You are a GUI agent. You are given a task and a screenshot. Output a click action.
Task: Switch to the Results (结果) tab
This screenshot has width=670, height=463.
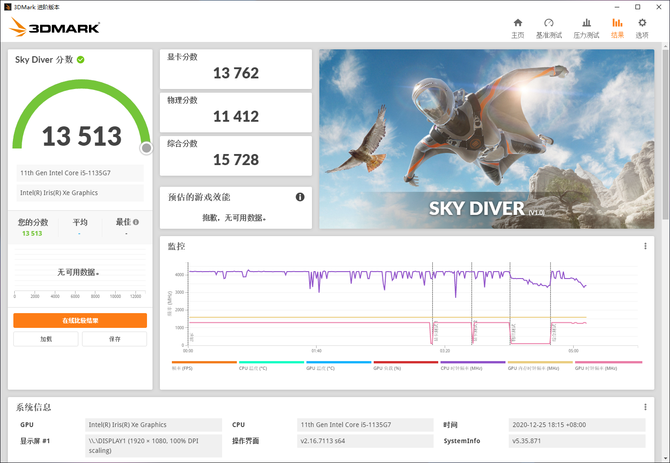(617, 27)
